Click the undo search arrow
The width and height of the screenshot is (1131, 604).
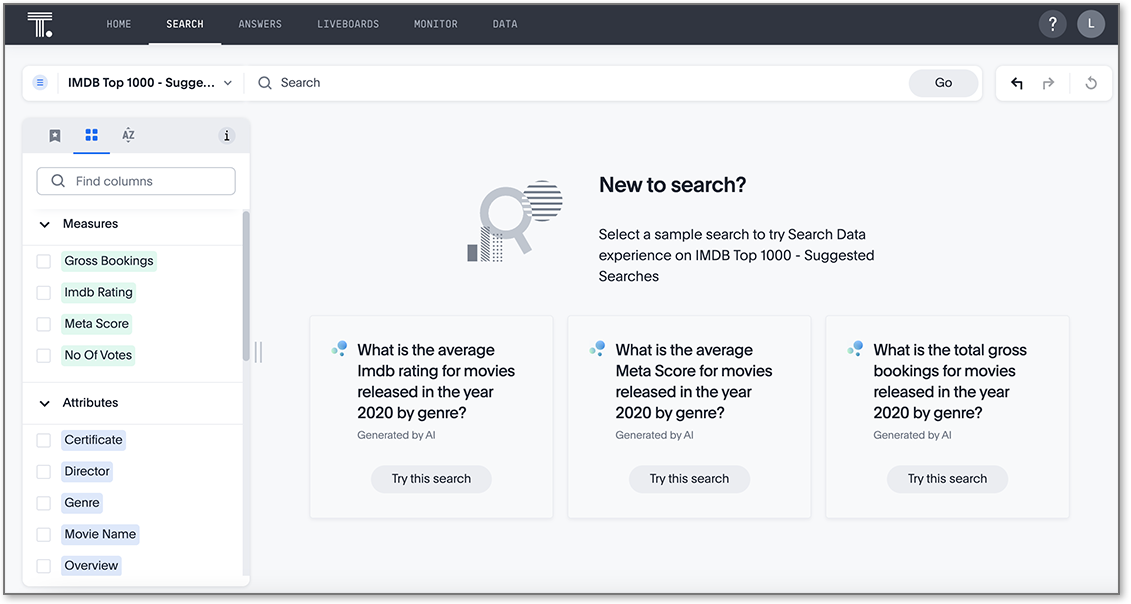[1016, 83]
